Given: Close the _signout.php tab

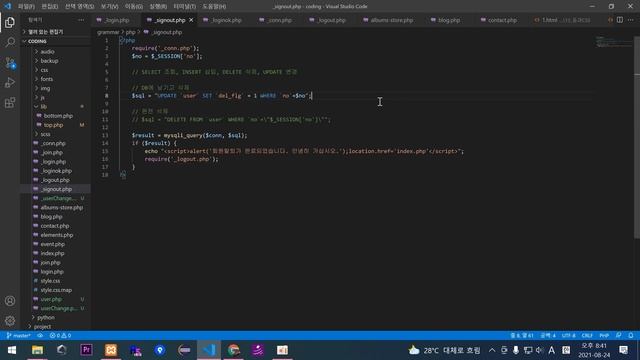Looking at the screenshot, I should tap(191, 20).
